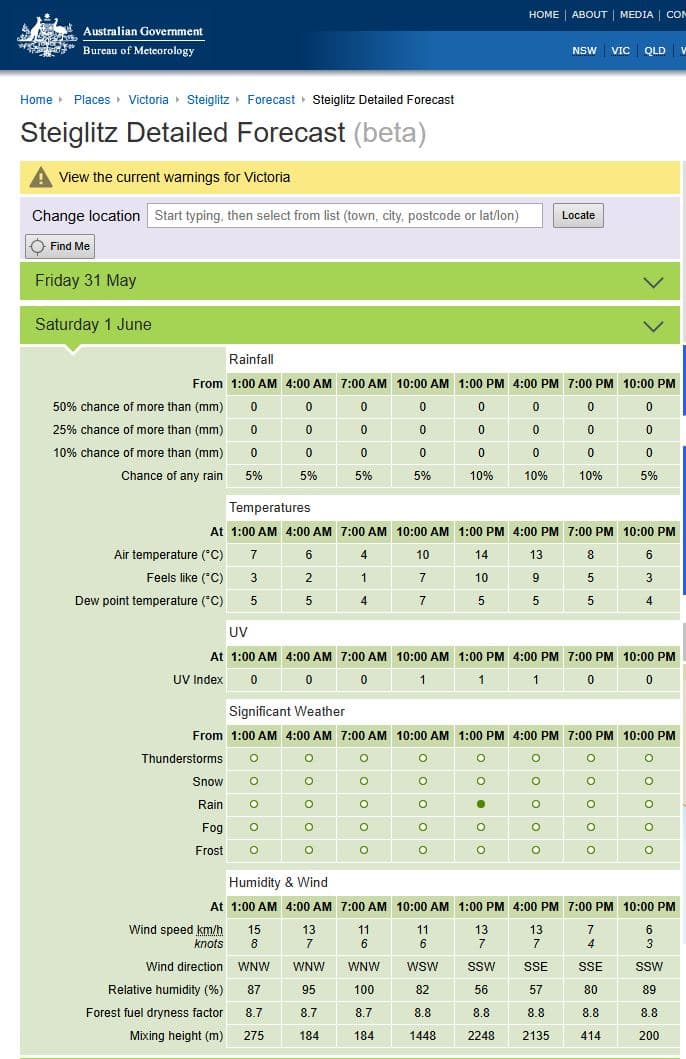View the current warnings for Victoria
The image size is (686, 1059).
click(x=174, y=177)
